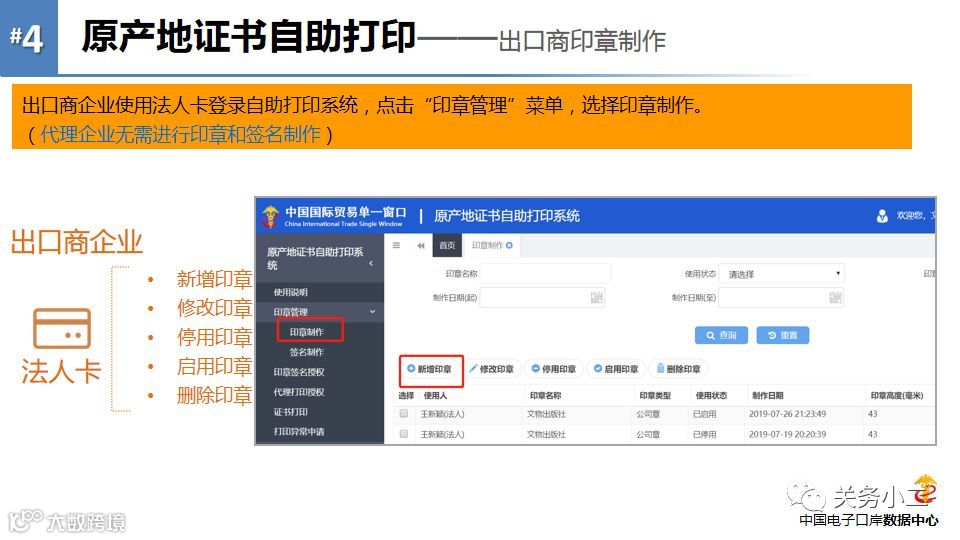Click the date 2019-07-19 20:20:39
Image resolution: width=960 pixels, height=540 pixels.
[787, 434]
